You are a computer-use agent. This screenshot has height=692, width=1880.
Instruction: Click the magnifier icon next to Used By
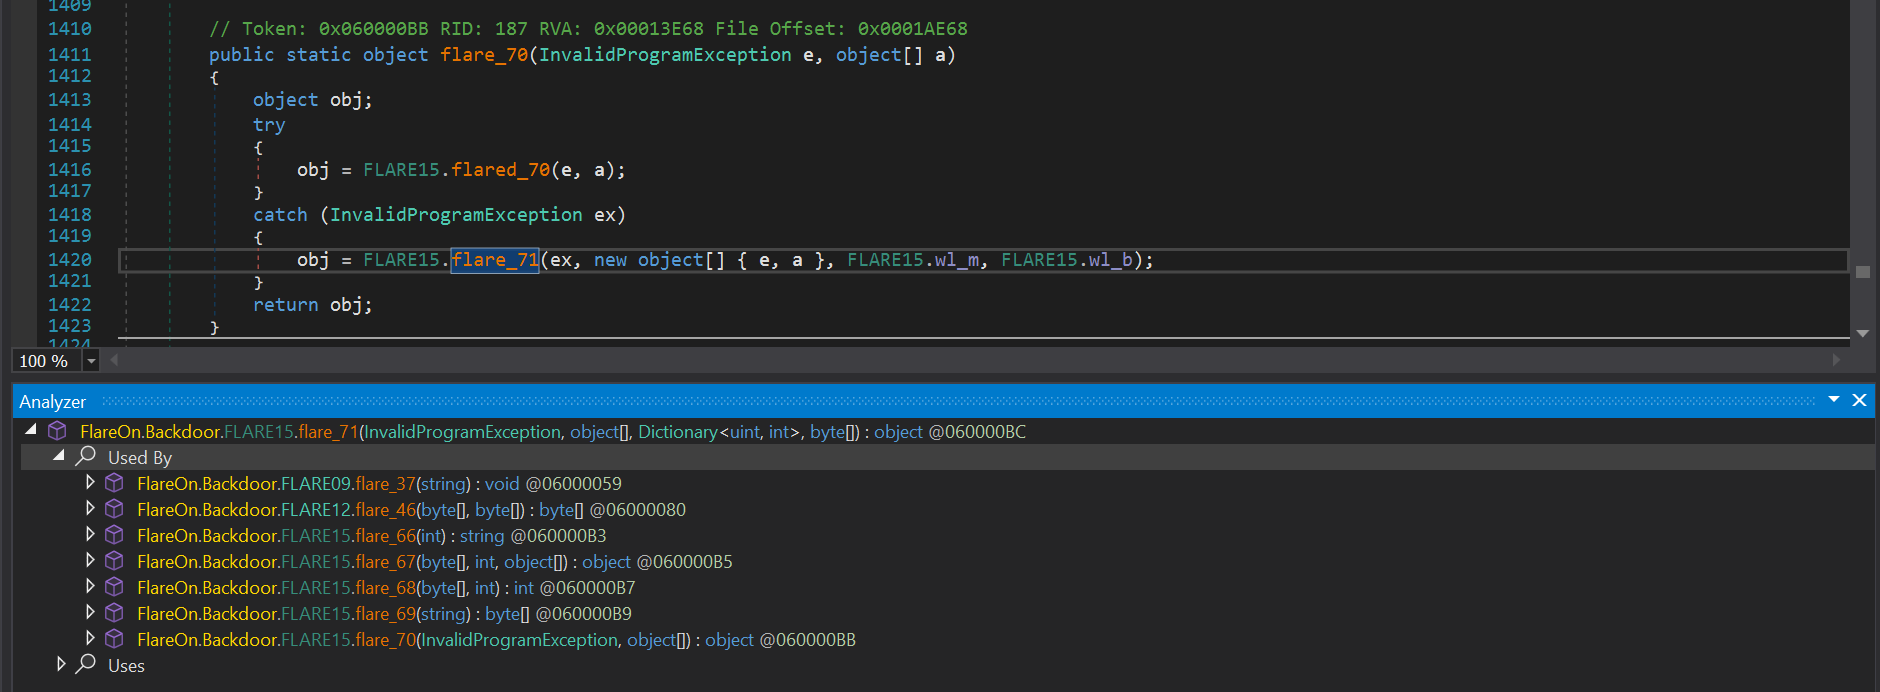(x=86, y=456)
